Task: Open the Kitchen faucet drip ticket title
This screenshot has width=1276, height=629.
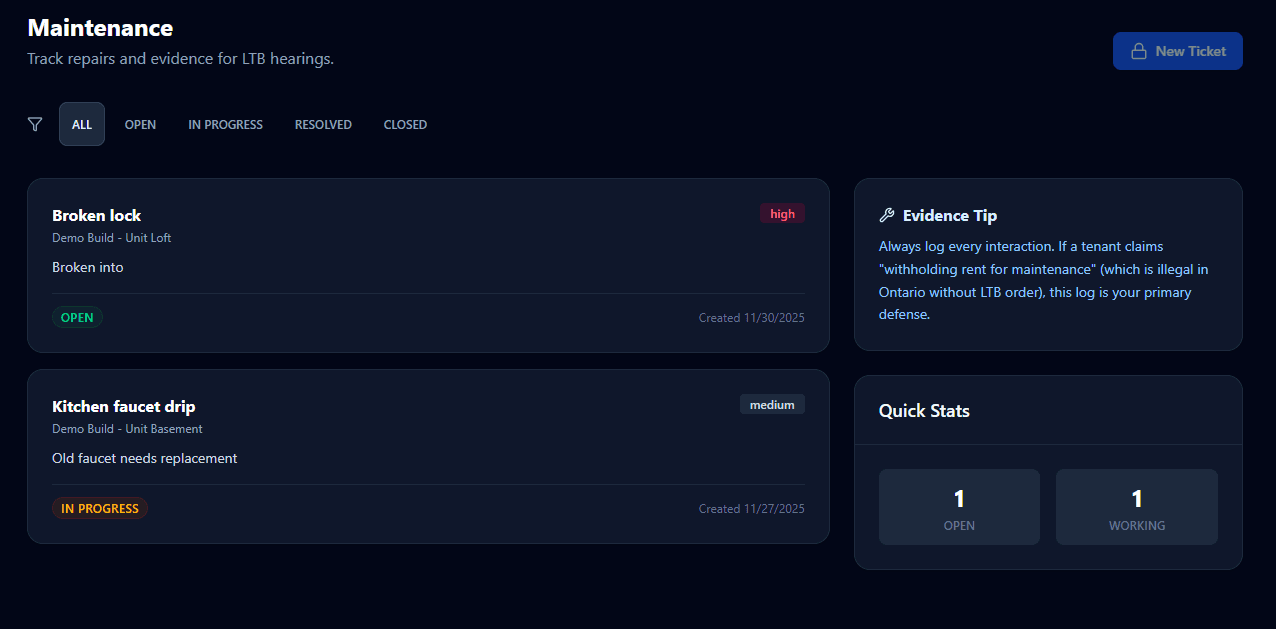Action: (124, 406)
